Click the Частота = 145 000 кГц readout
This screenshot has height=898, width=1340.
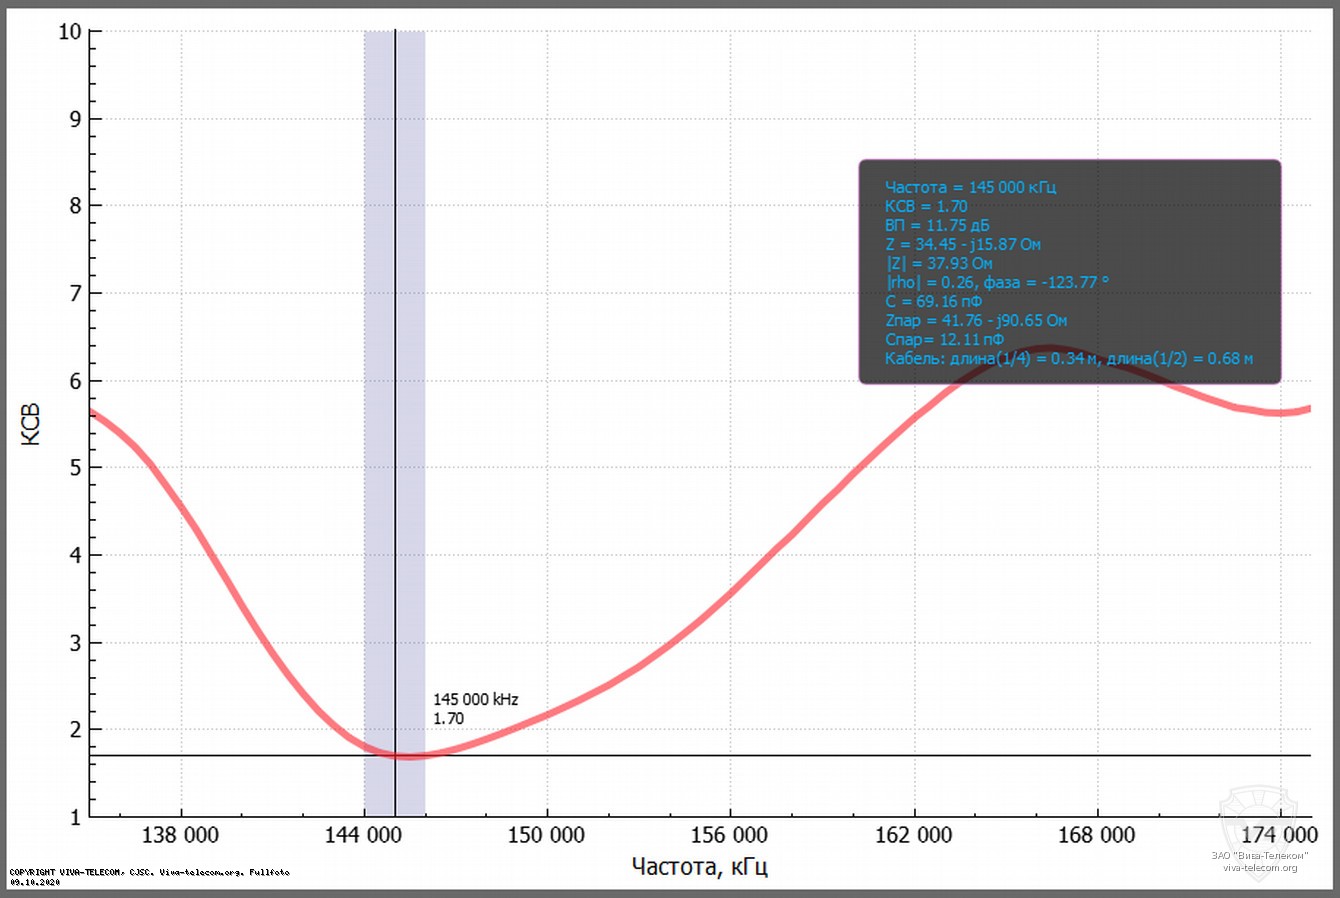click(972, 187)
